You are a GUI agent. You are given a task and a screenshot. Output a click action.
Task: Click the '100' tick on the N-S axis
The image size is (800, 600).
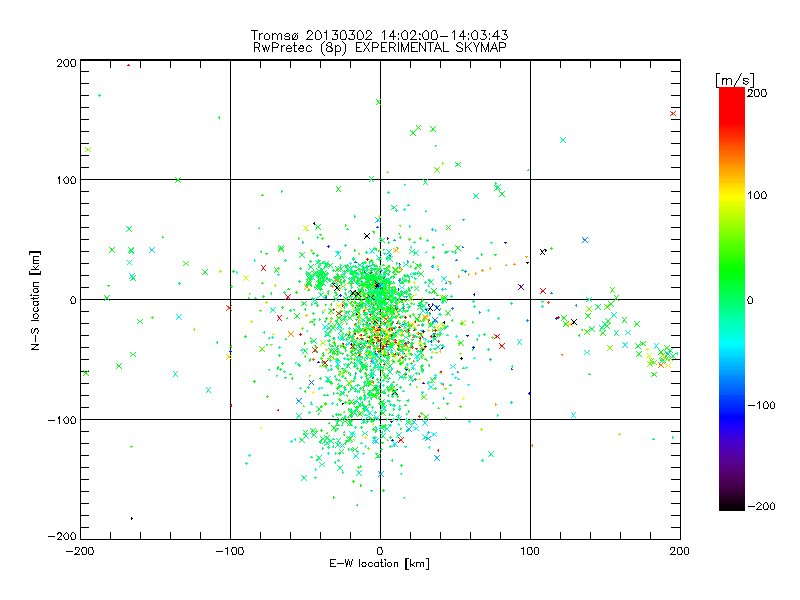(66, 180)
